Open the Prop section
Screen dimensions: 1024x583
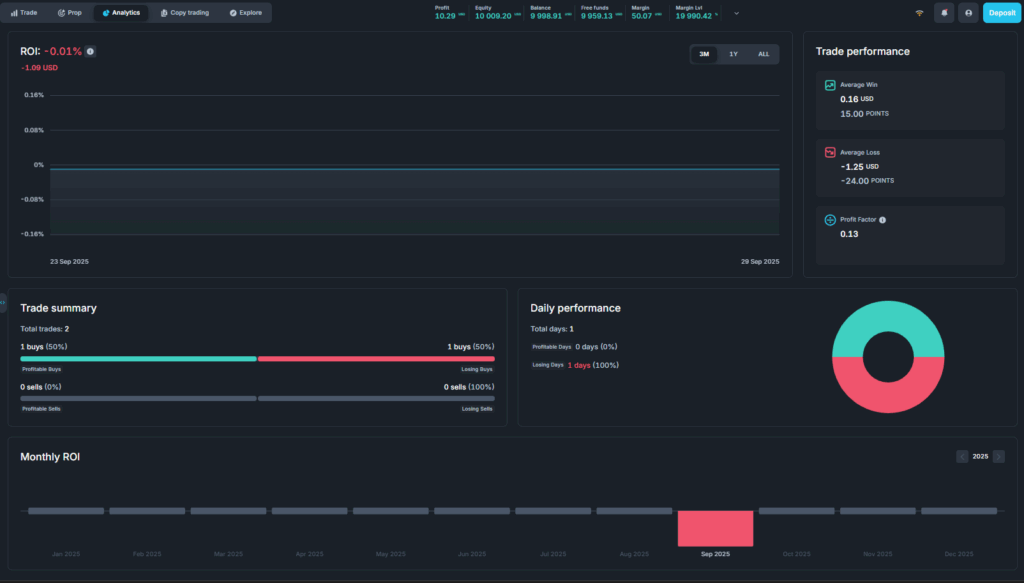[70, 13]
